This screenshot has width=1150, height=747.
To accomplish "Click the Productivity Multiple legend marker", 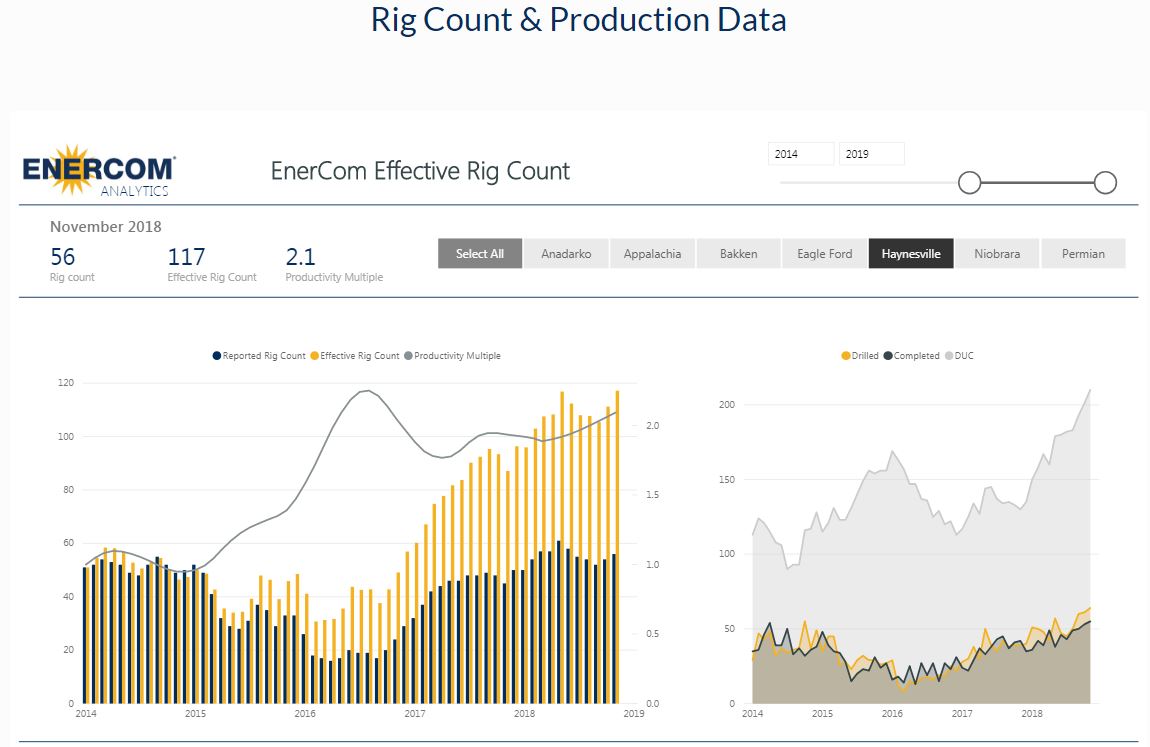I will (x=408, y=356).
